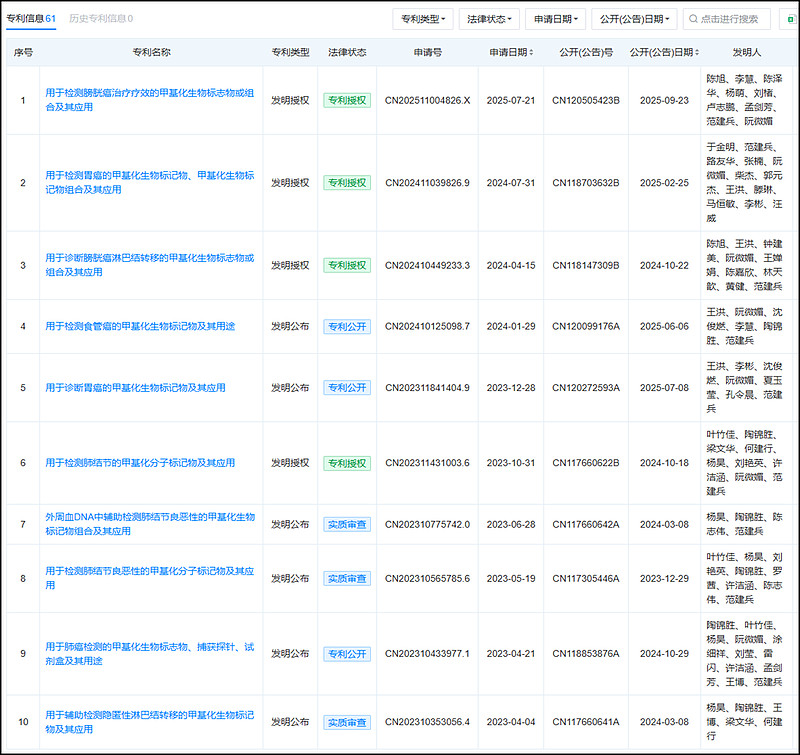Screen dimensions: 800x755
Task: Select the 专利信息 61 tab
Action: pos(31,18)
